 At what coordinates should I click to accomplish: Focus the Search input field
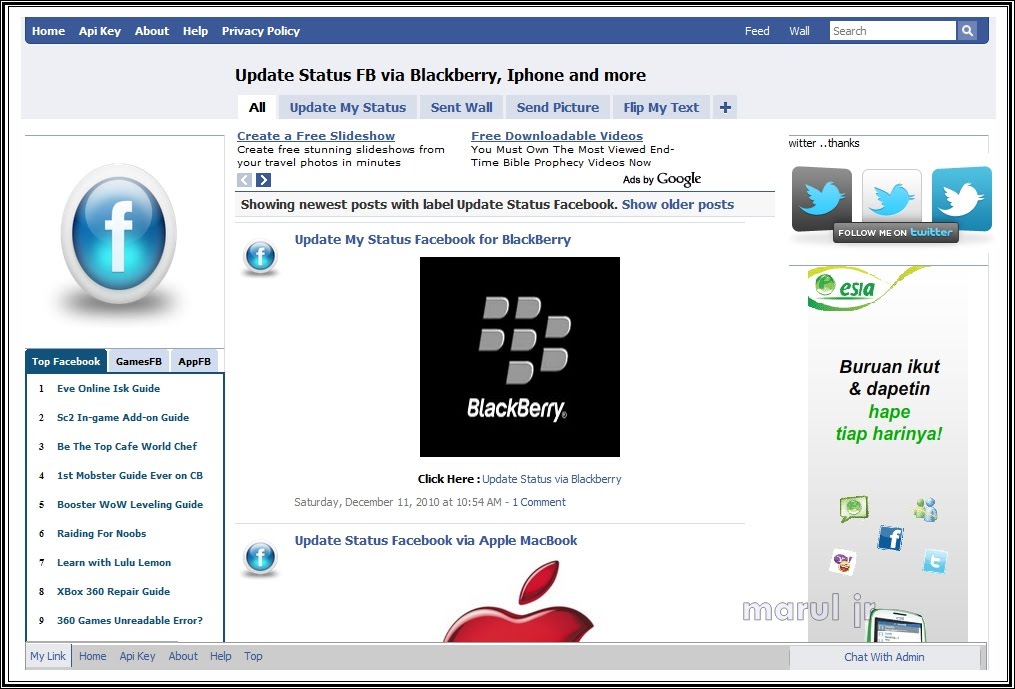tap(893, 30)
